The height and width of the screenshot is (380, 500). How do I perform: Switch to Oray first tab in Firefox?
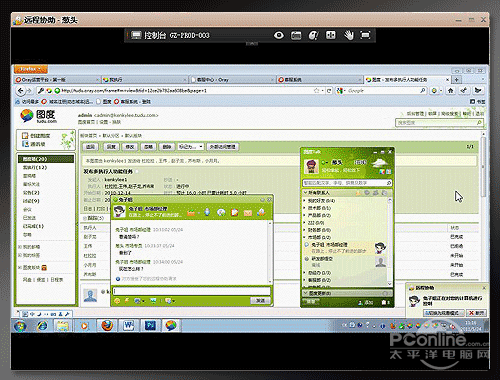57,80
